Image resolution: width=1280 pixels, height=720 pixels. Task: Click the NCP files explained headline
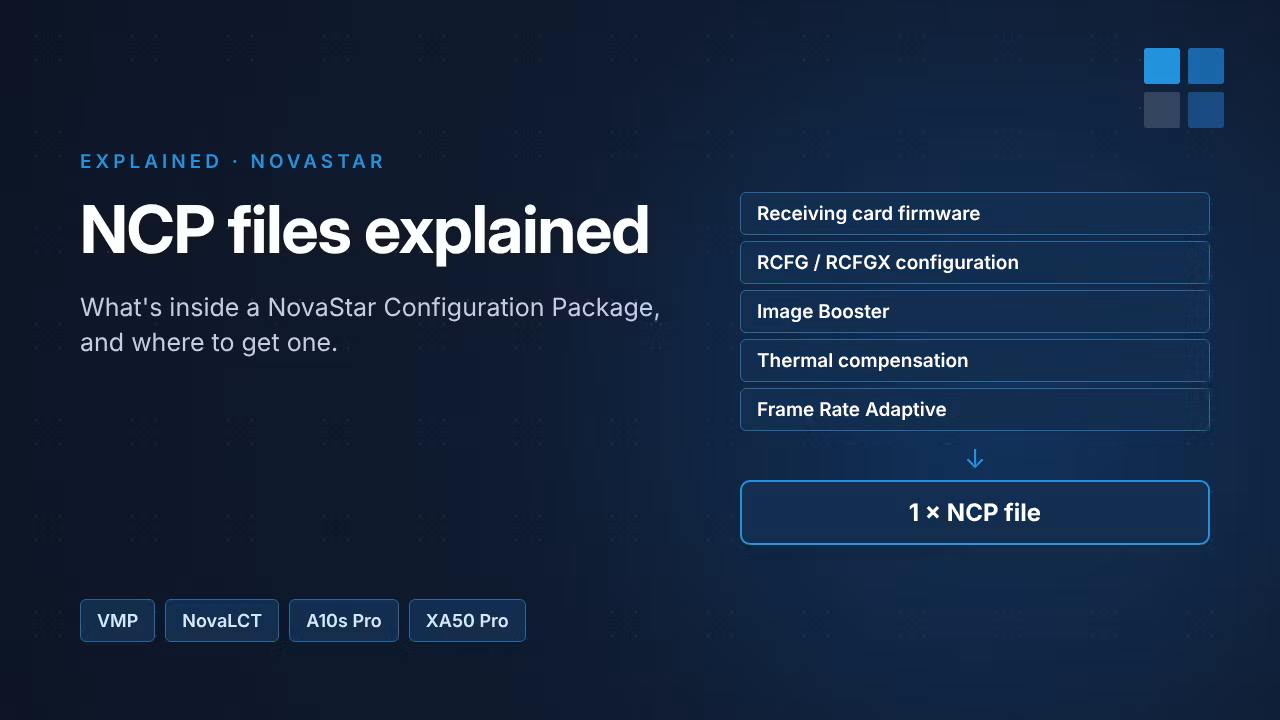pos(365,231)
